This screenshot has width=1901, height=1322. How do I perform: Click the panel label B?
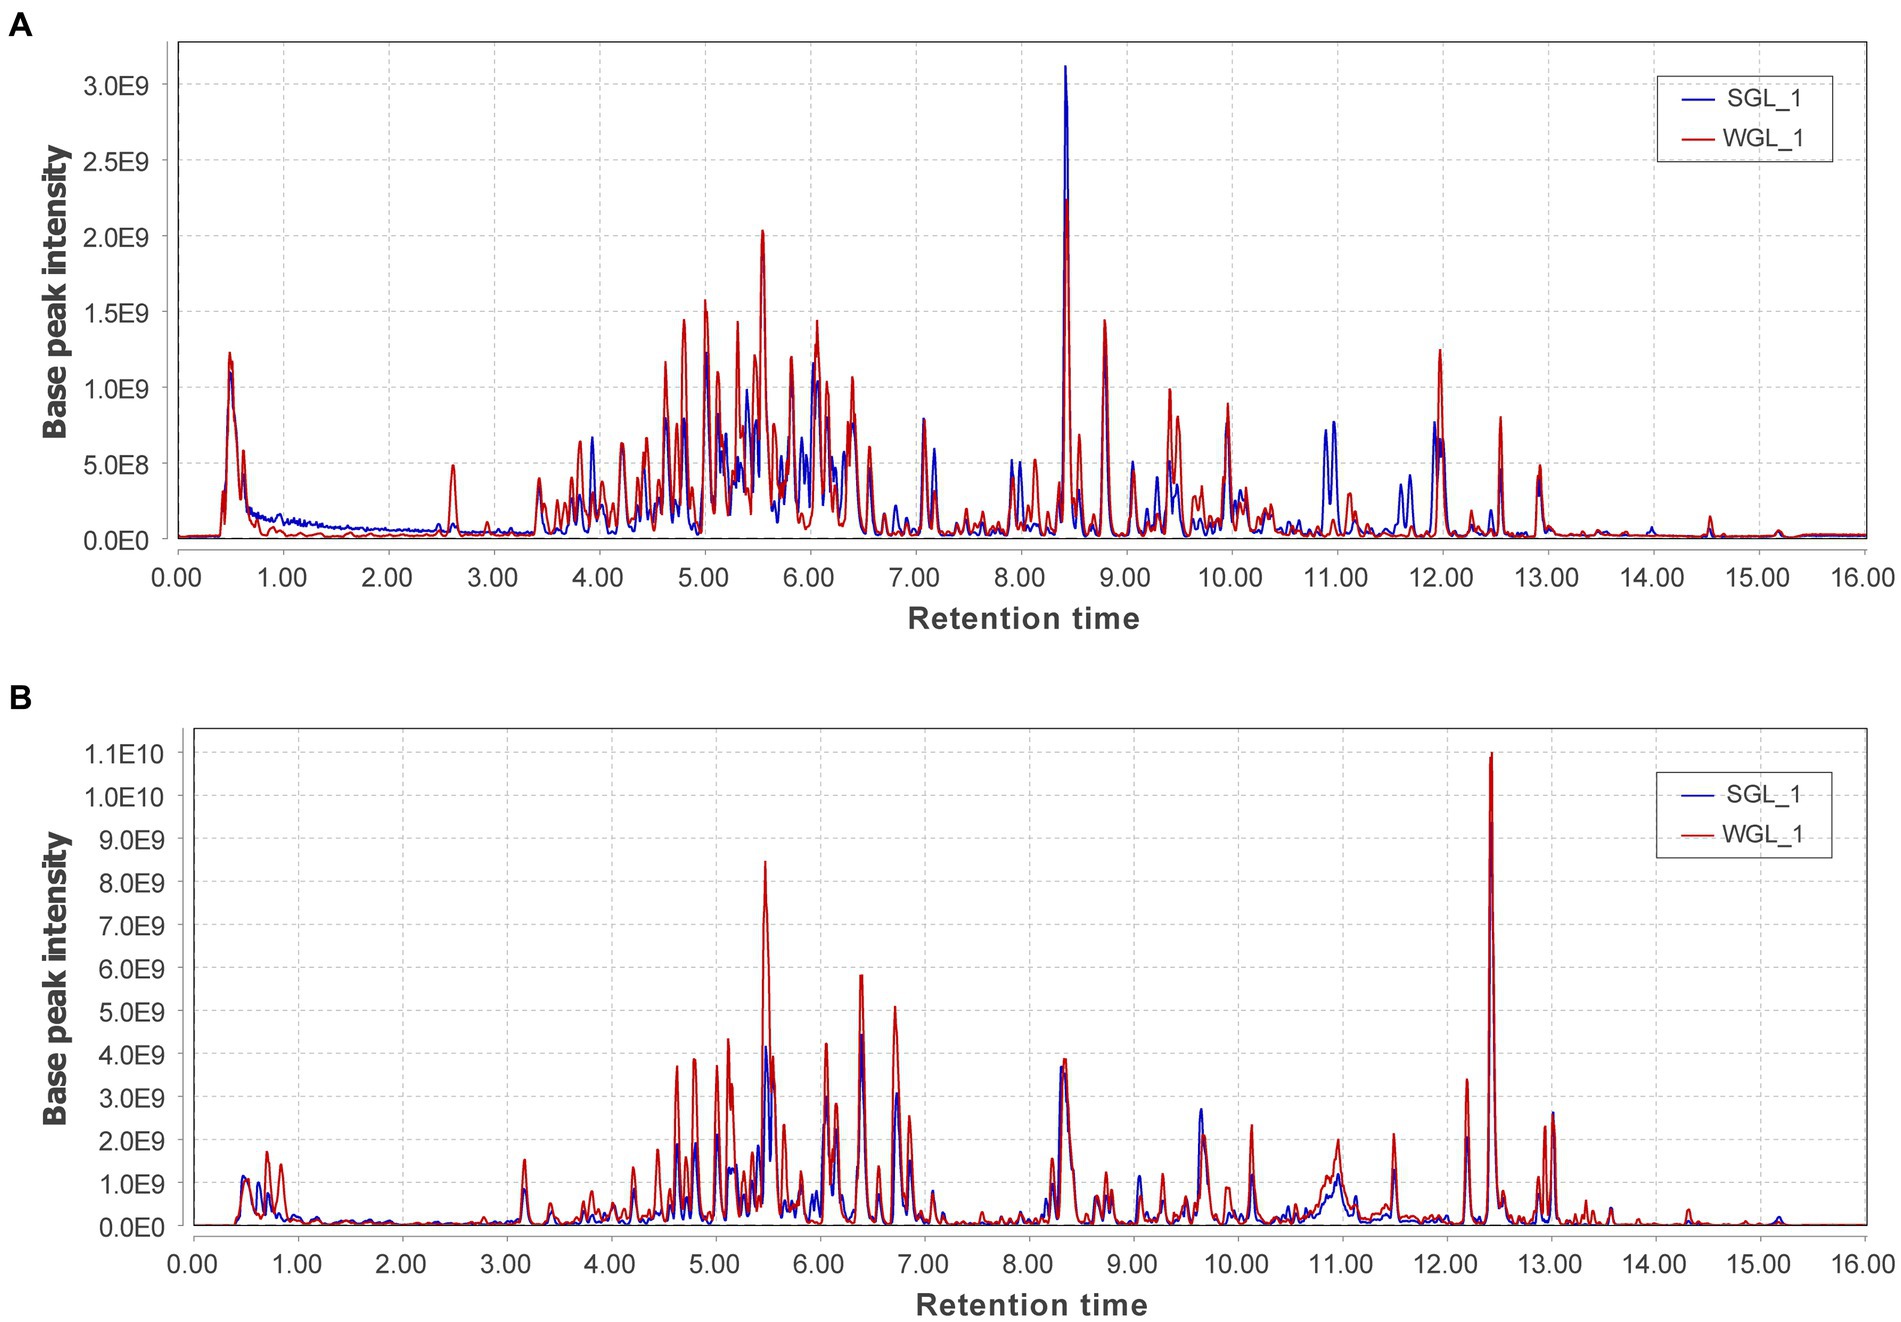(x=20, y=698)
